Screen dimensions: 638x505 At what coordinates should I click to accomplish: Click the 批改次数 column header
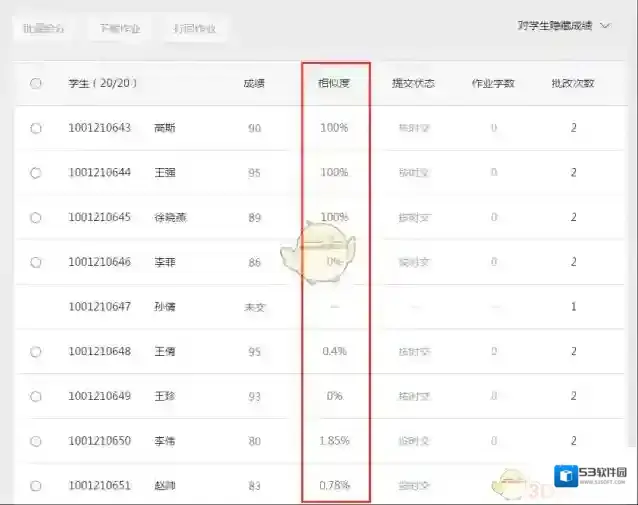[573, 83]
